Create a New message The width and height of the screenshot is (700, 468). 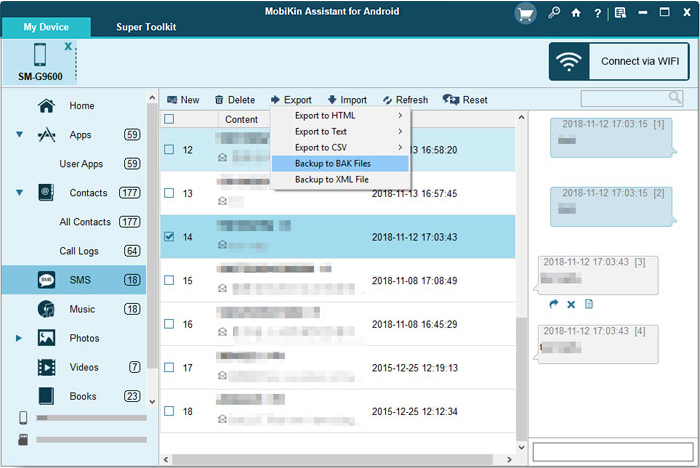click(x=183, y=100)
